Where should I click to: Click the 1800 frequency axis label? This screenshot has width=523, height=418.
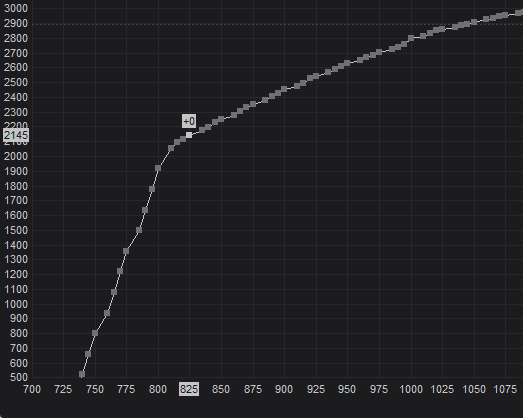tap(16, 186)
